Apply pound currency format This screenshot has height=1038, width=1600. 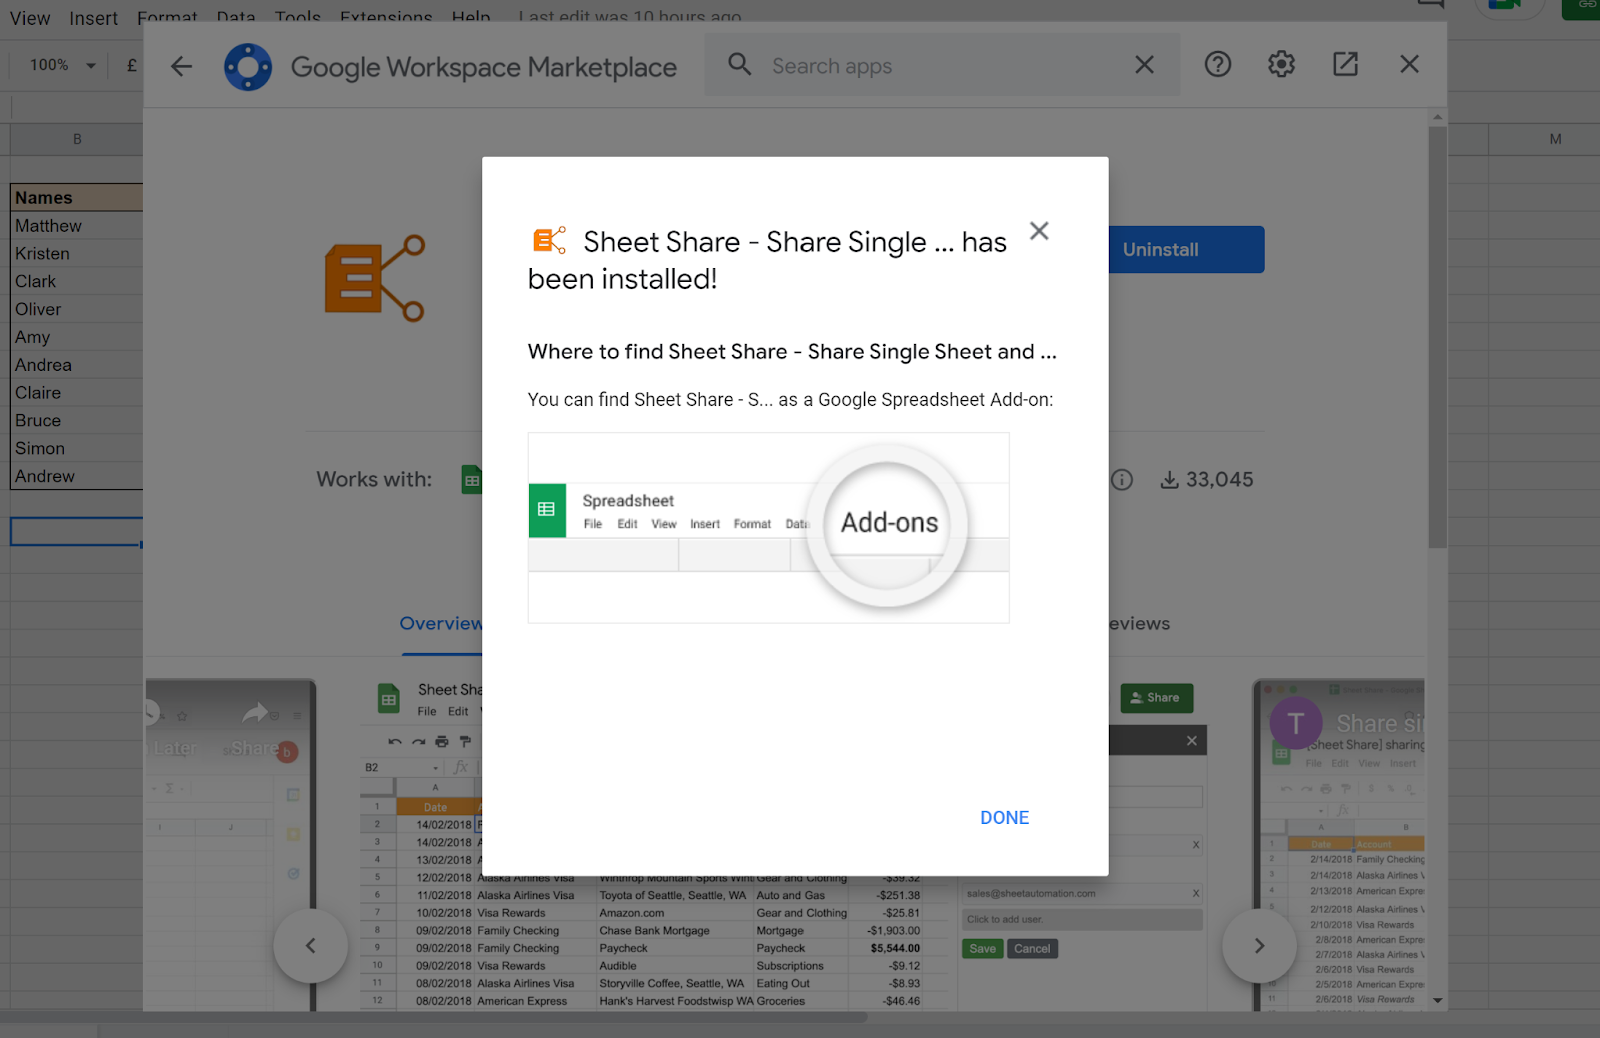131,65
